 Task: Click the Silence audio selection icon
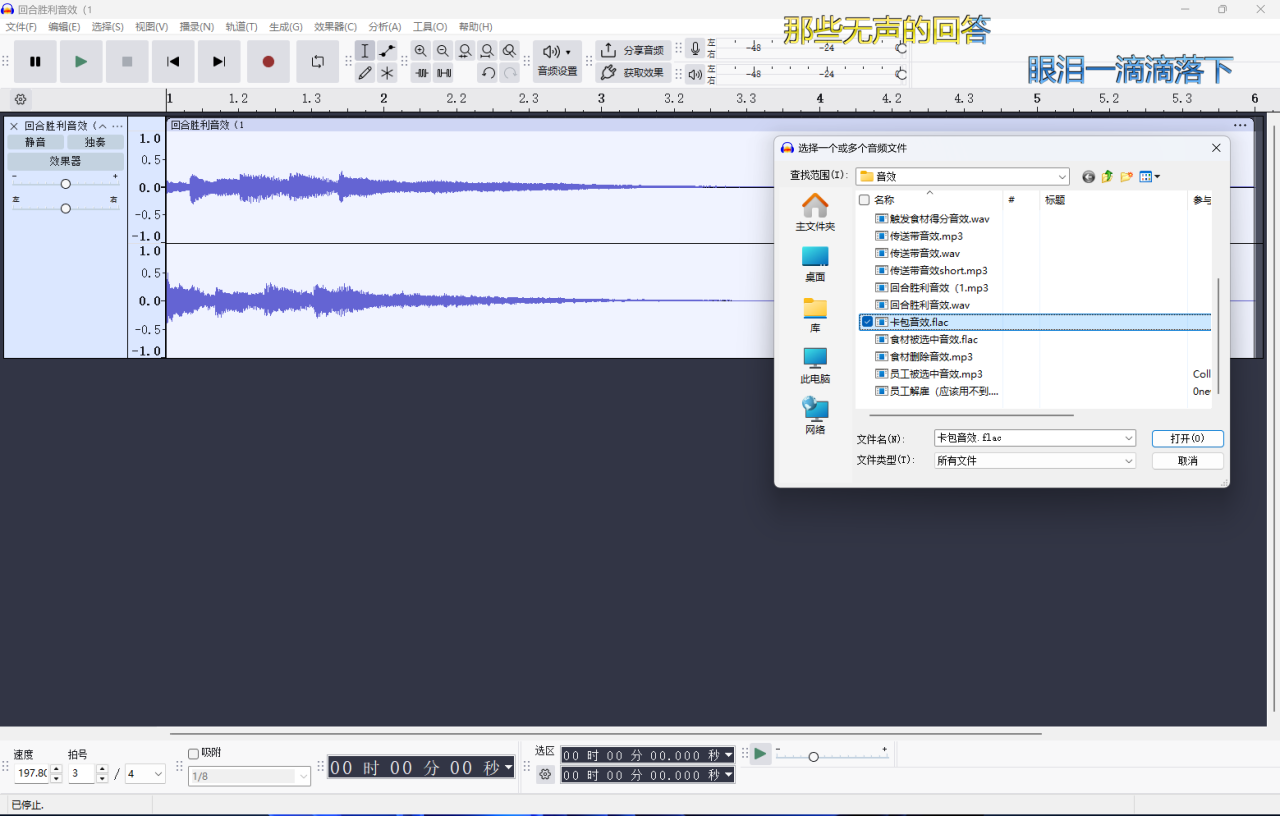point(443,73)
